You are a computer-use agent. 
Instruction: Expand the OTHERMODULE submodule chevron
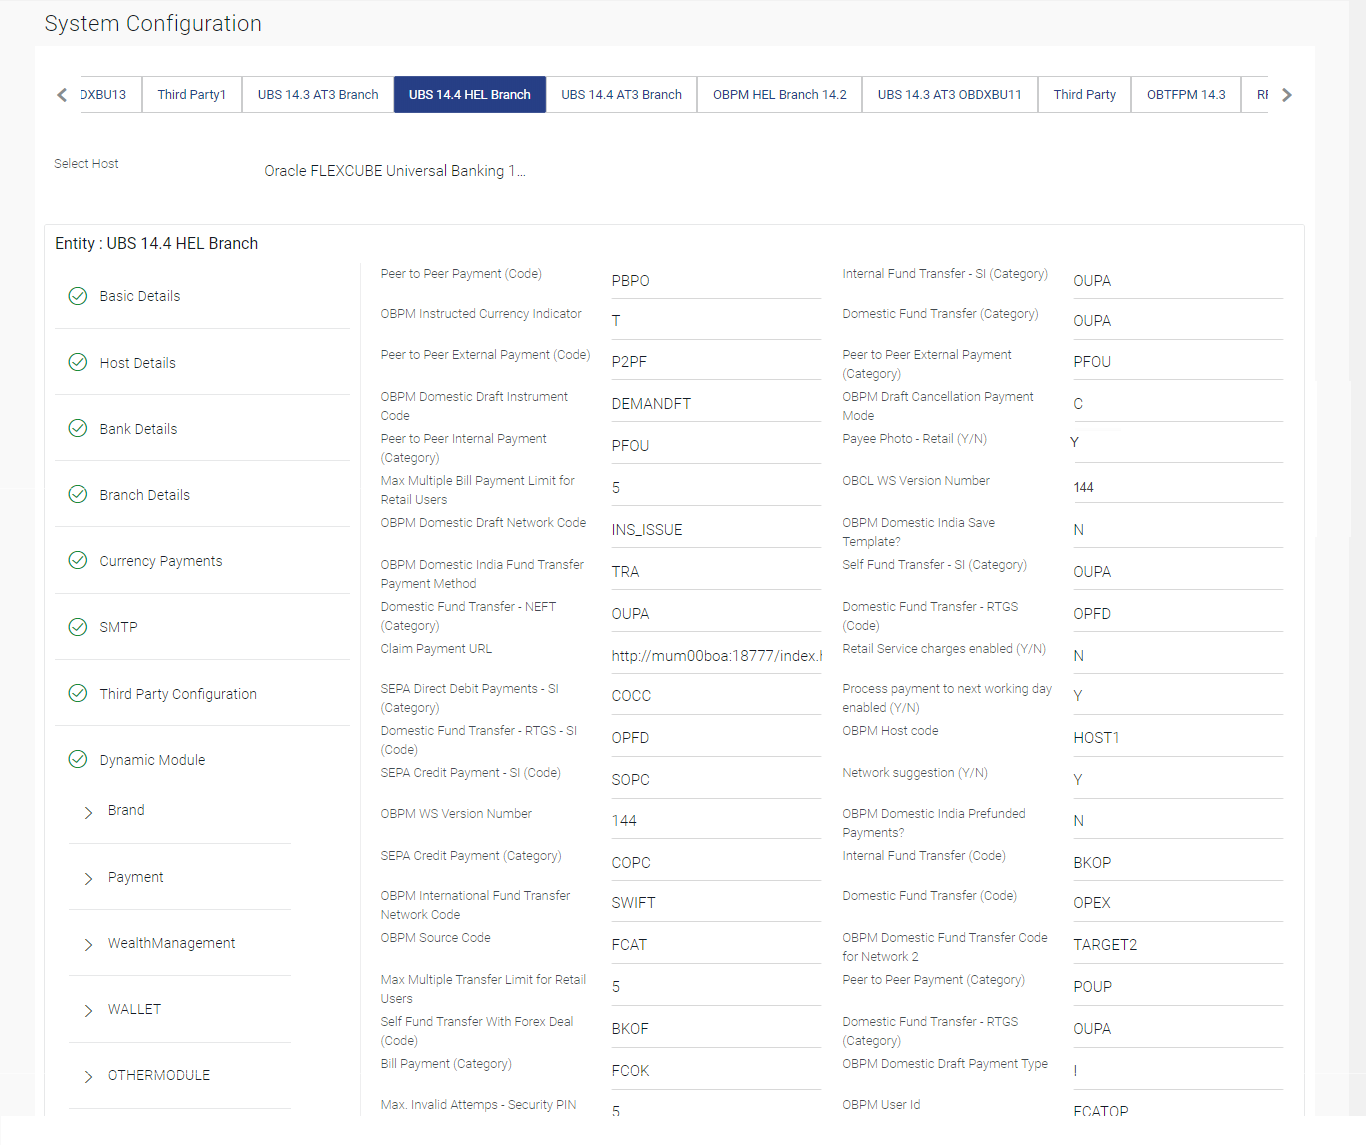coord(88,1076)
